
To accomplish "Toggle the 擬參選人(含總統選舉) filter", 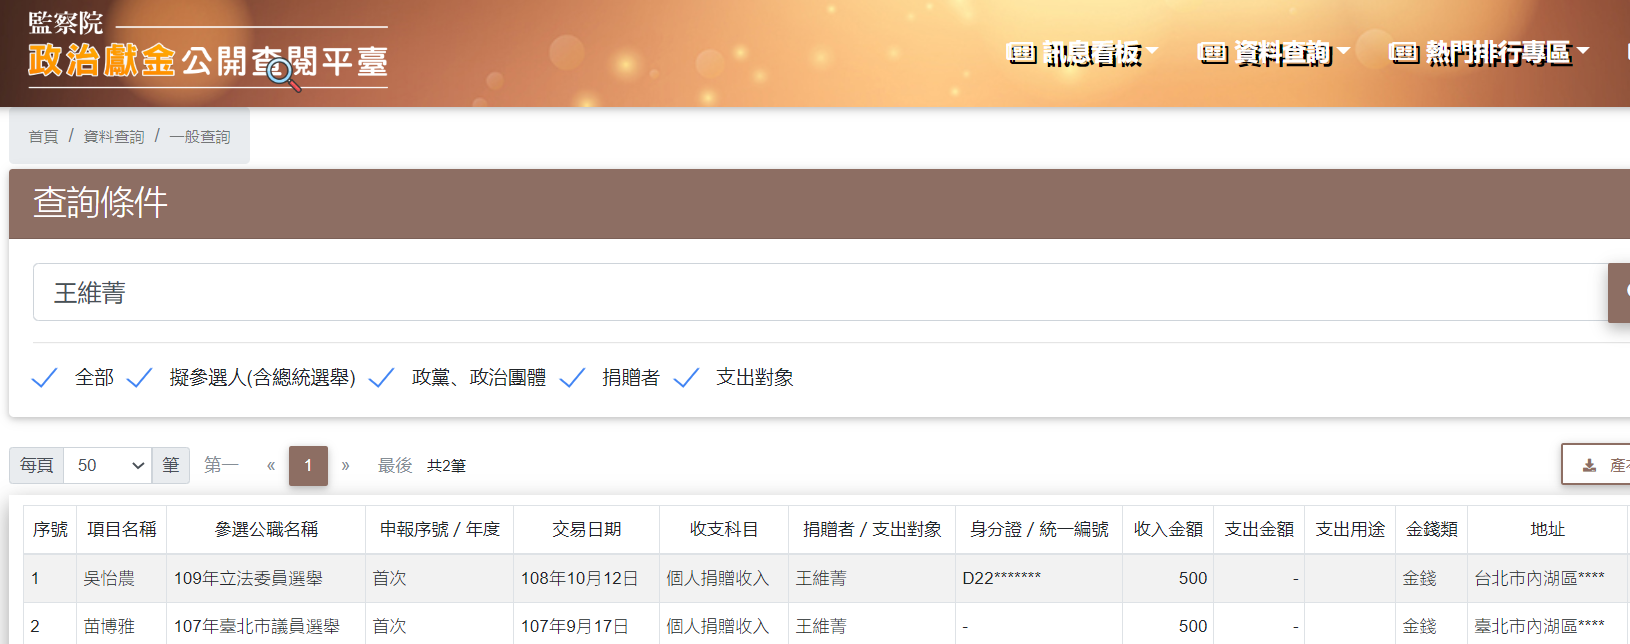I will point(139,378).
